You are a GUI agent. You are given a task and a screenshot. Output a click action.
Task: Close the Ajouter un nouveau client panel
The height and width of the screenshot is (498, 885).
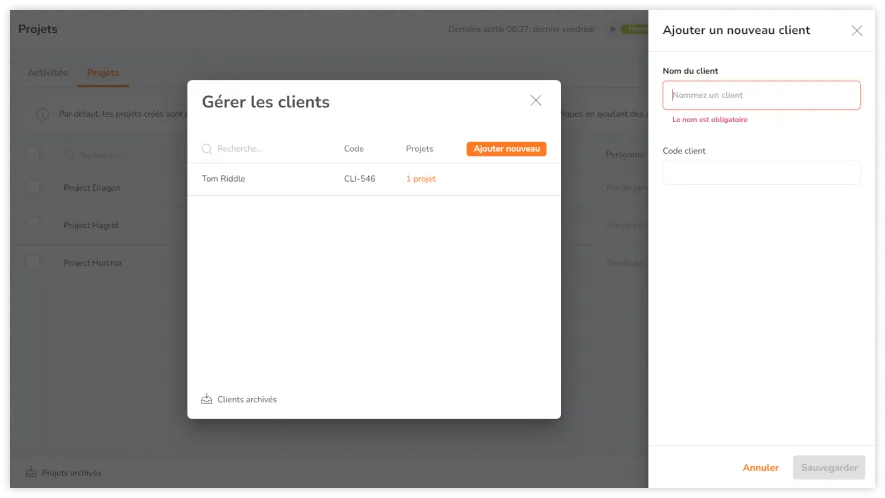856,30
